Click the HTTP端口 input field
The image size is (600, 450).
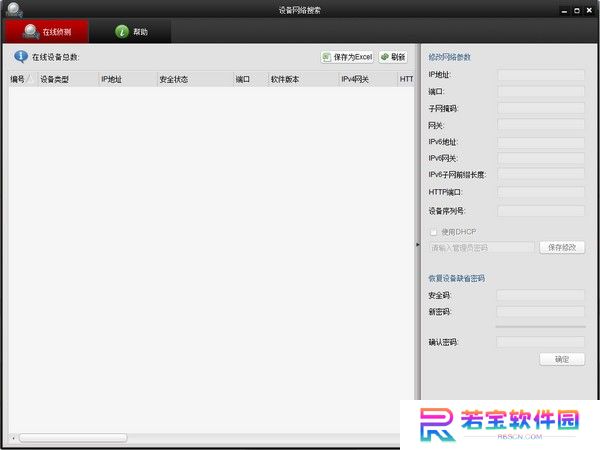[541, 192]
